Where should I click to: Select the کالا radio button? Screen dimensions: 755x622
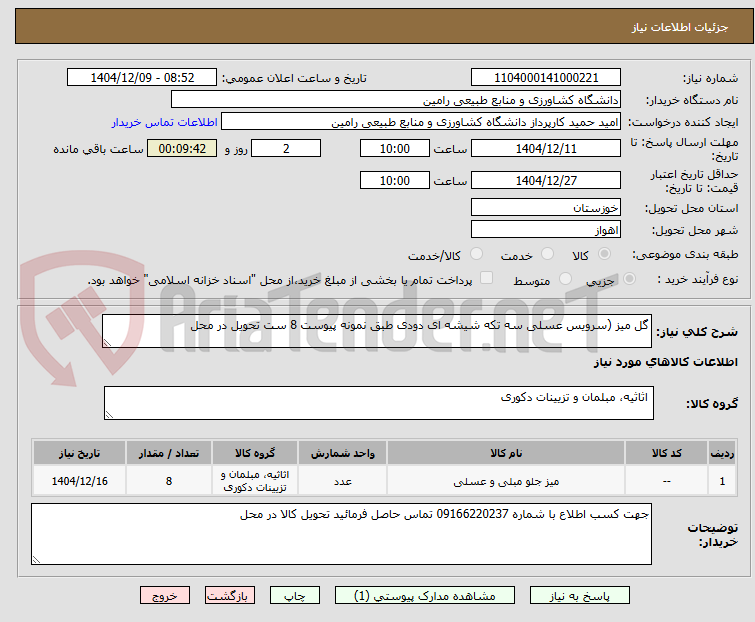click(x=604, y=254)
